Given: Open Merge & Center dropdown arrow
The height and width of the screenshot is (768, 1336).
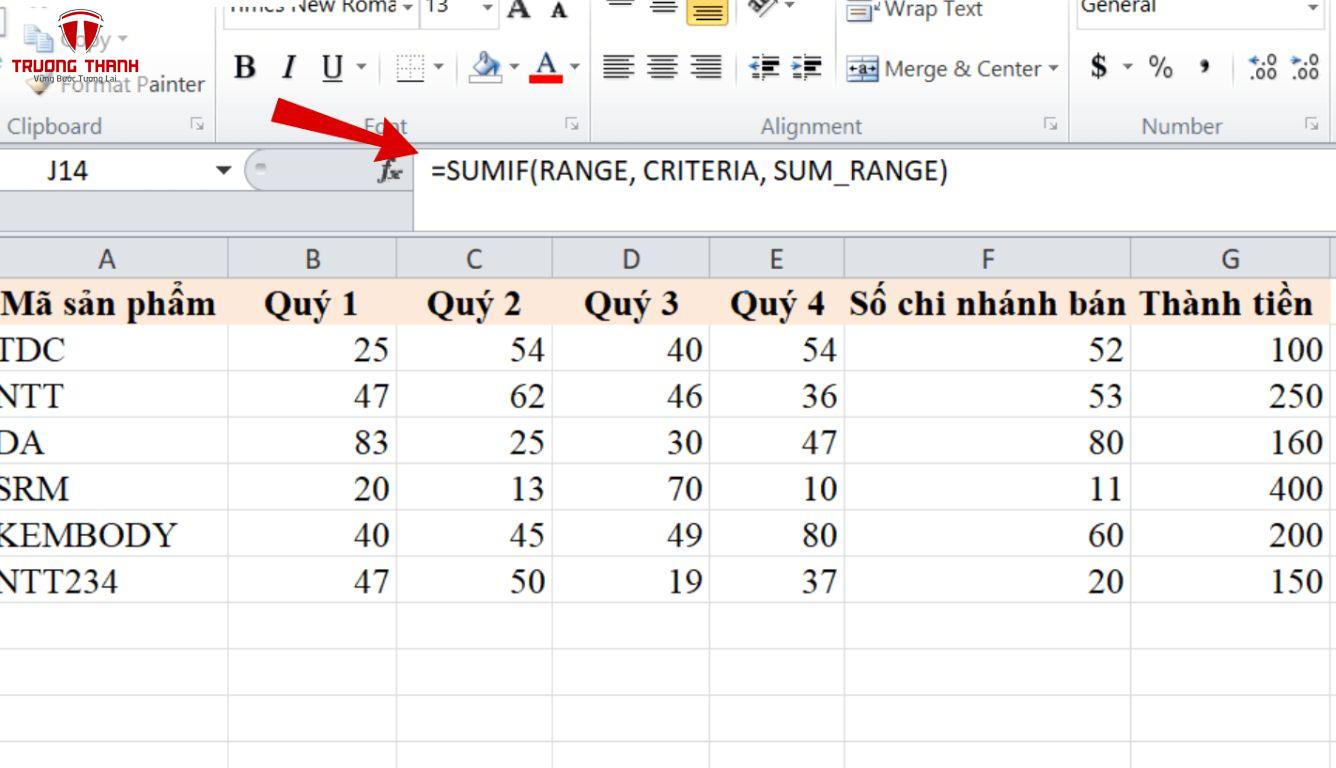Looking at the screenshot, I should point(1053,69).
